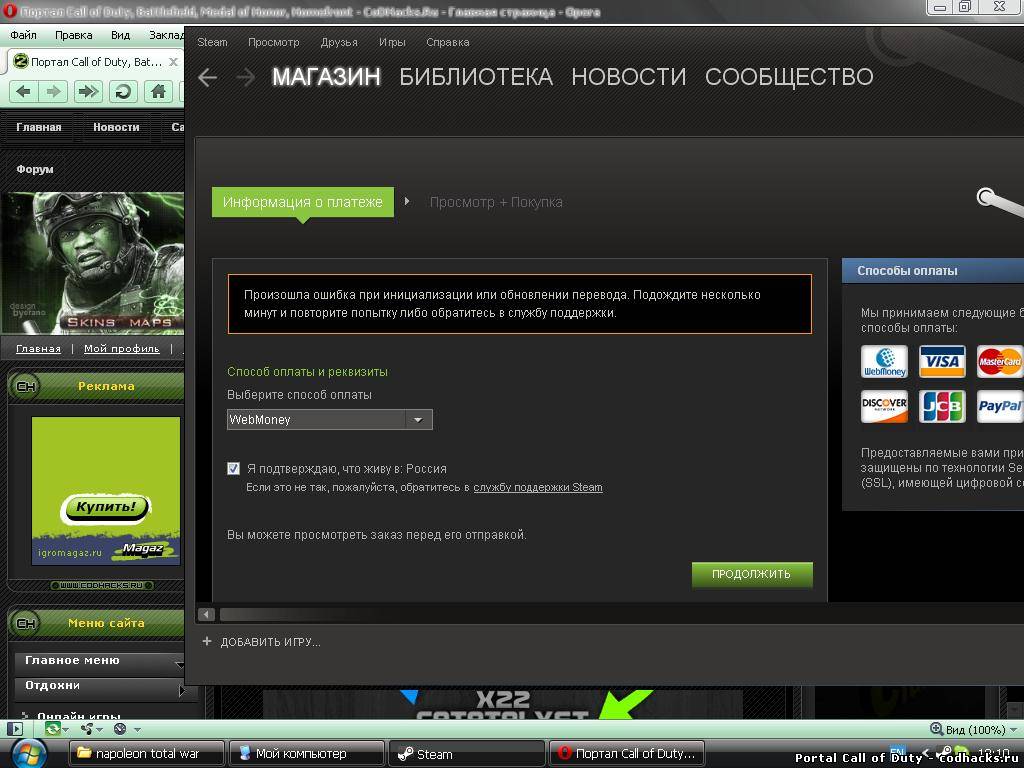Switch to the МАГАЗИН section in Steam
Image resolution: width=1024 pixels, height=768 pixels.
pos(326,77)
